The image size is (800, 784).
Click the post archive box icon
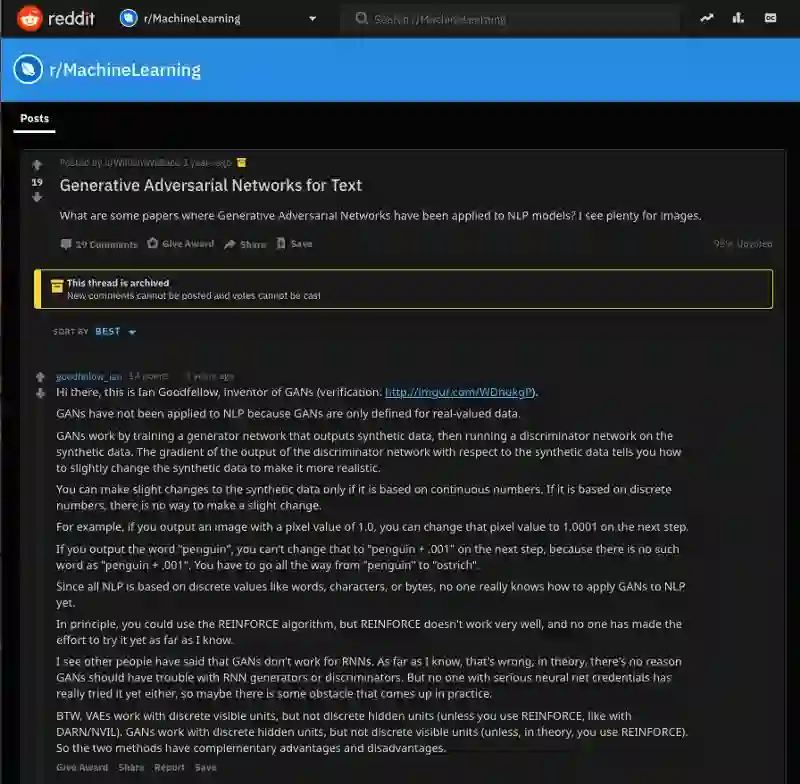point(241,163)
